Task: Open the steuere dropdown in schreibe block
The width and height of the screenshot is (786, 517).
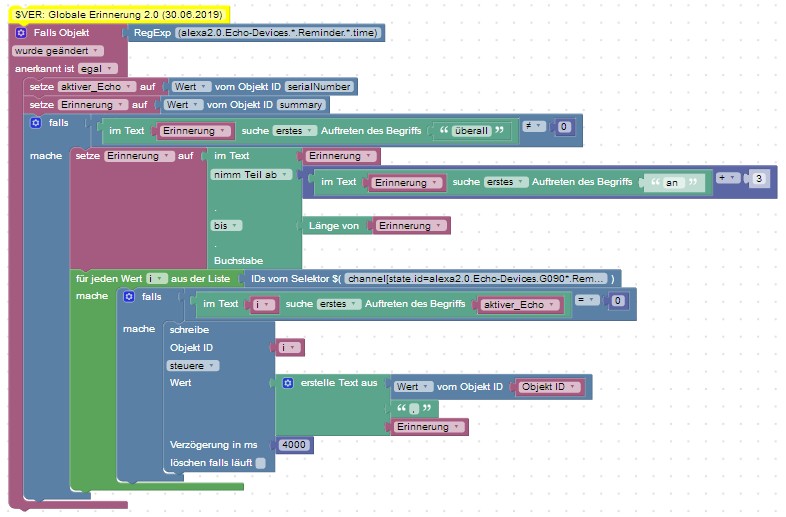Action: coord(193,365)
